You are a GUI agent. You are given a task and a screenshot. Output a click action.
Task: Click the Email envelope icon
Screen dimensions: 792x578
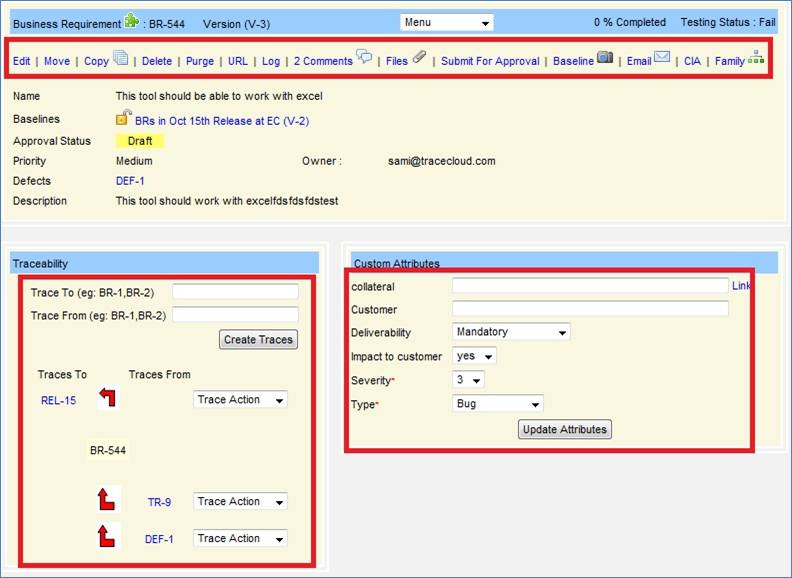[x=662, y=58]
